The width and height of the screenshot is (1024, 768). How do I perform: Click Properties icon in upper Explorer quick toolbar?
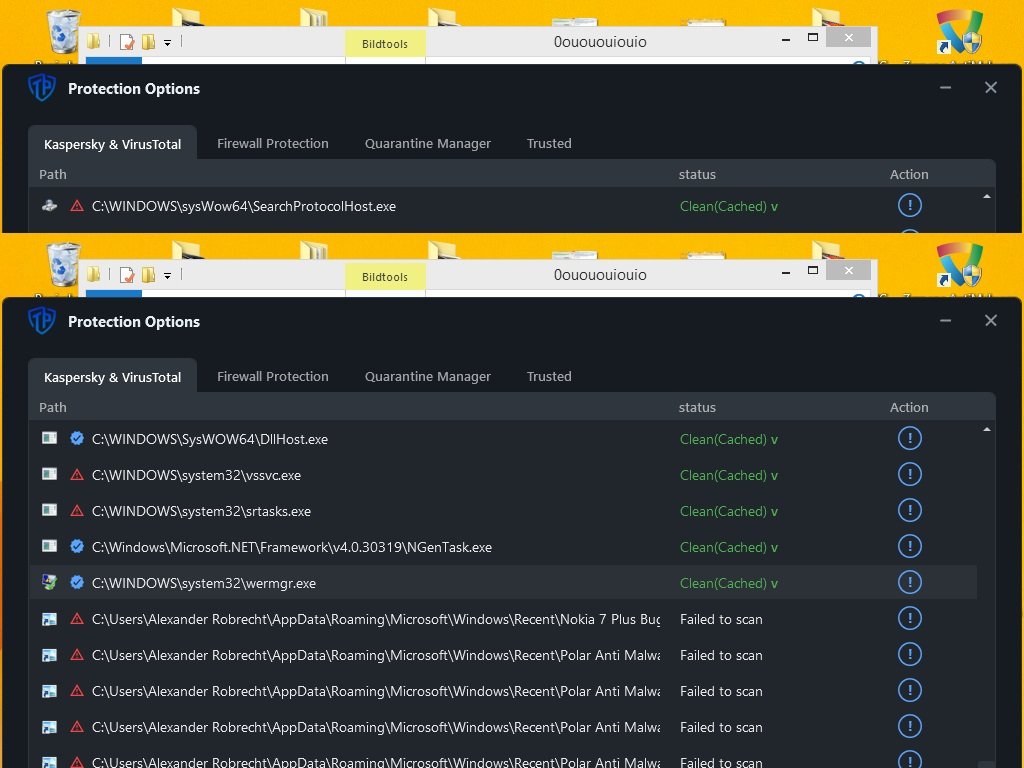coord(127,42)
